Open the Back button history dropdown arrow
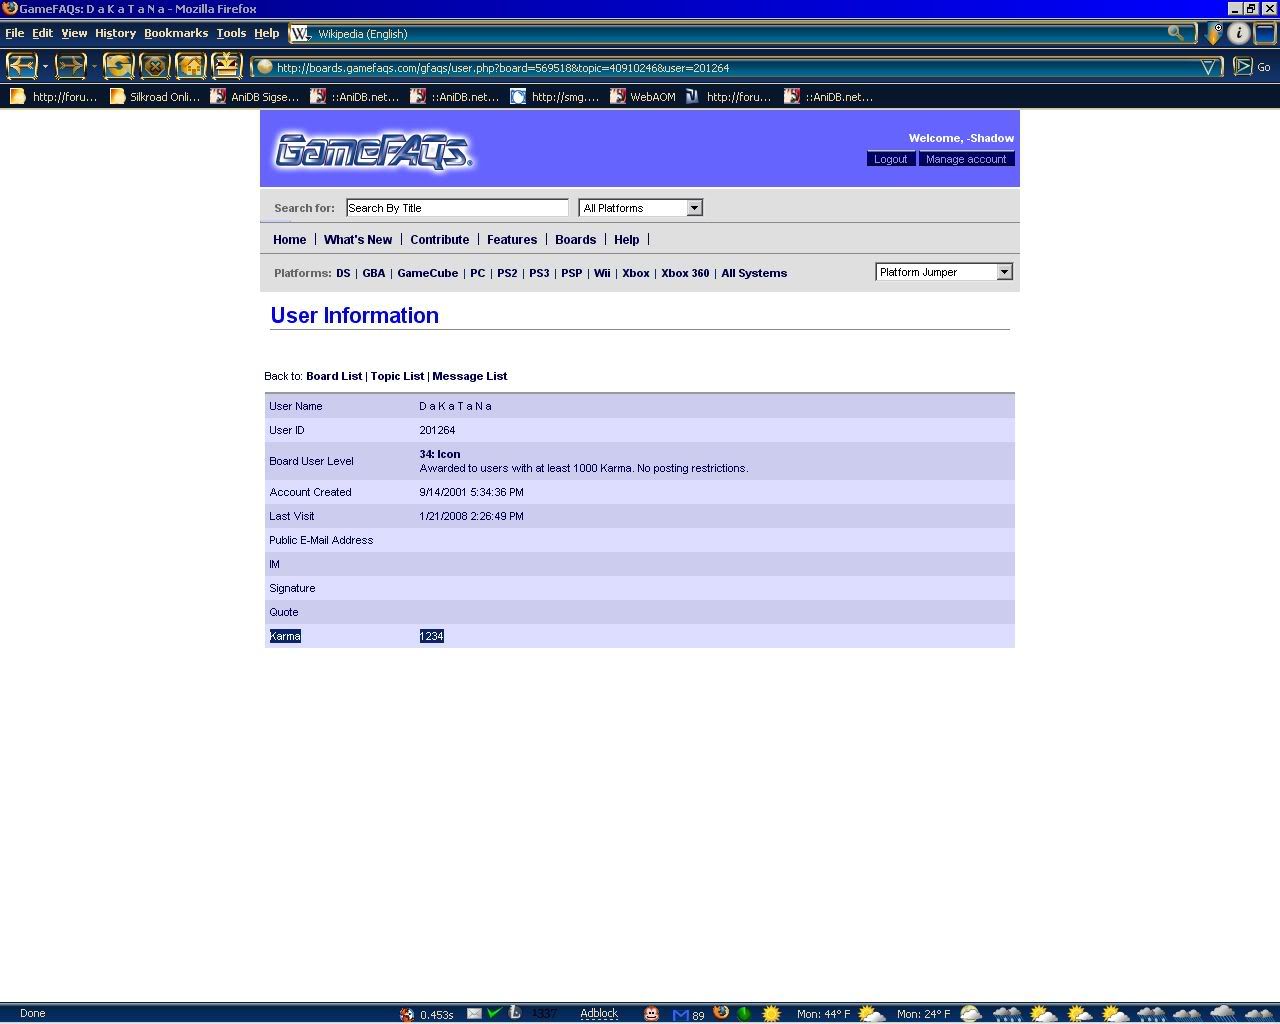Viewport: 1280px width, 1024px height. click(x=45, y=67)
